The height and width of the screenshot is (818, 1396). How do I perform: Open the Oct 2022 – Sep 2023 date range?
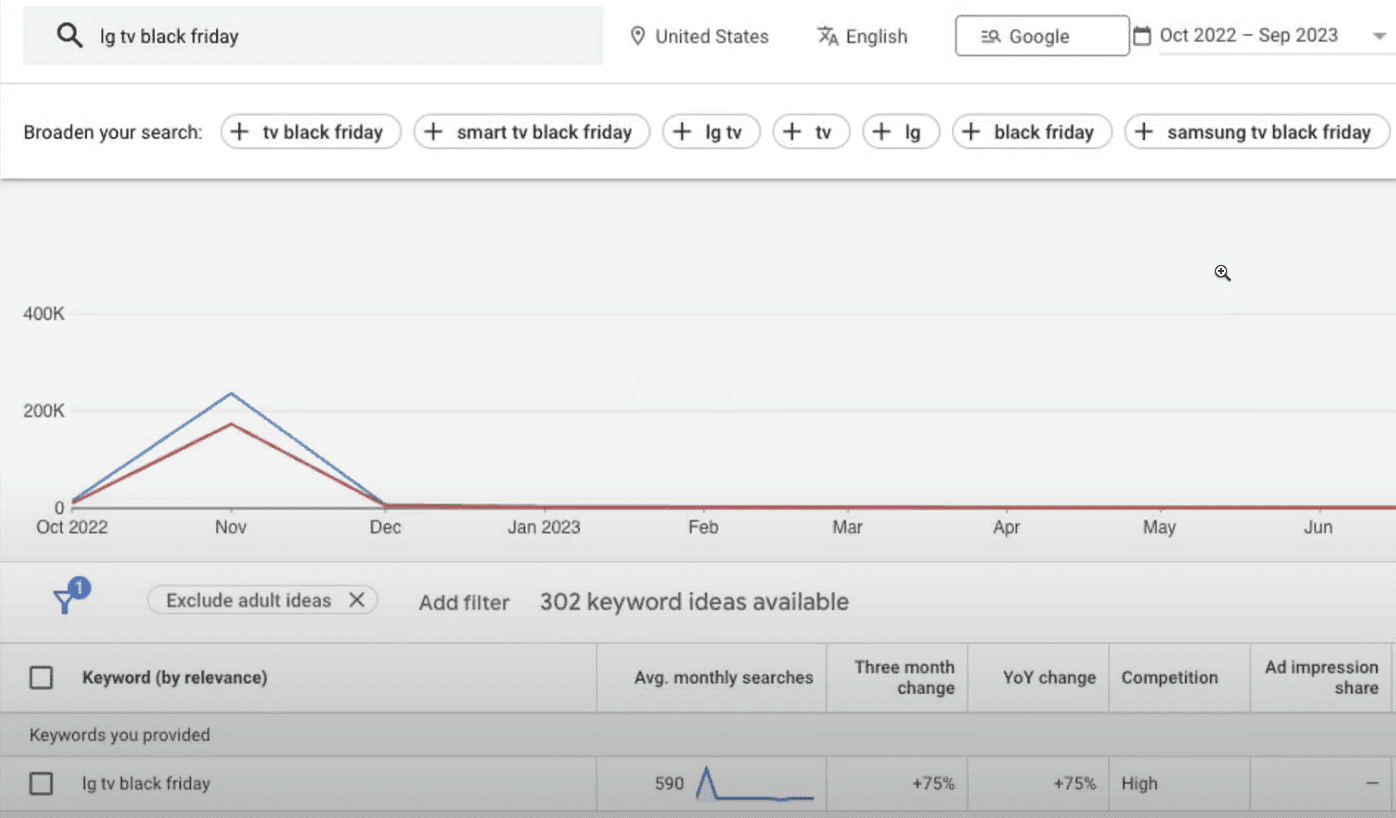click(x=1248, y=35)
